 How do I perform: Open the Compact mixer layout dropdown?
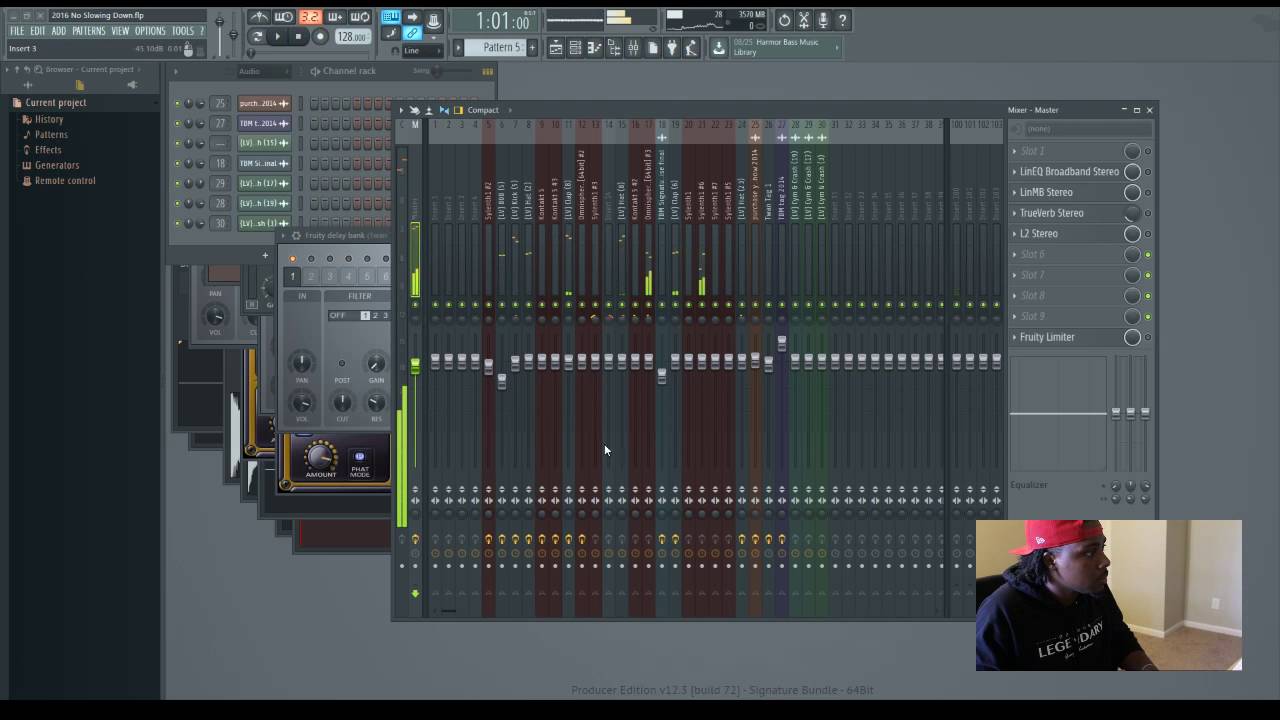click(x=482, y=110)
